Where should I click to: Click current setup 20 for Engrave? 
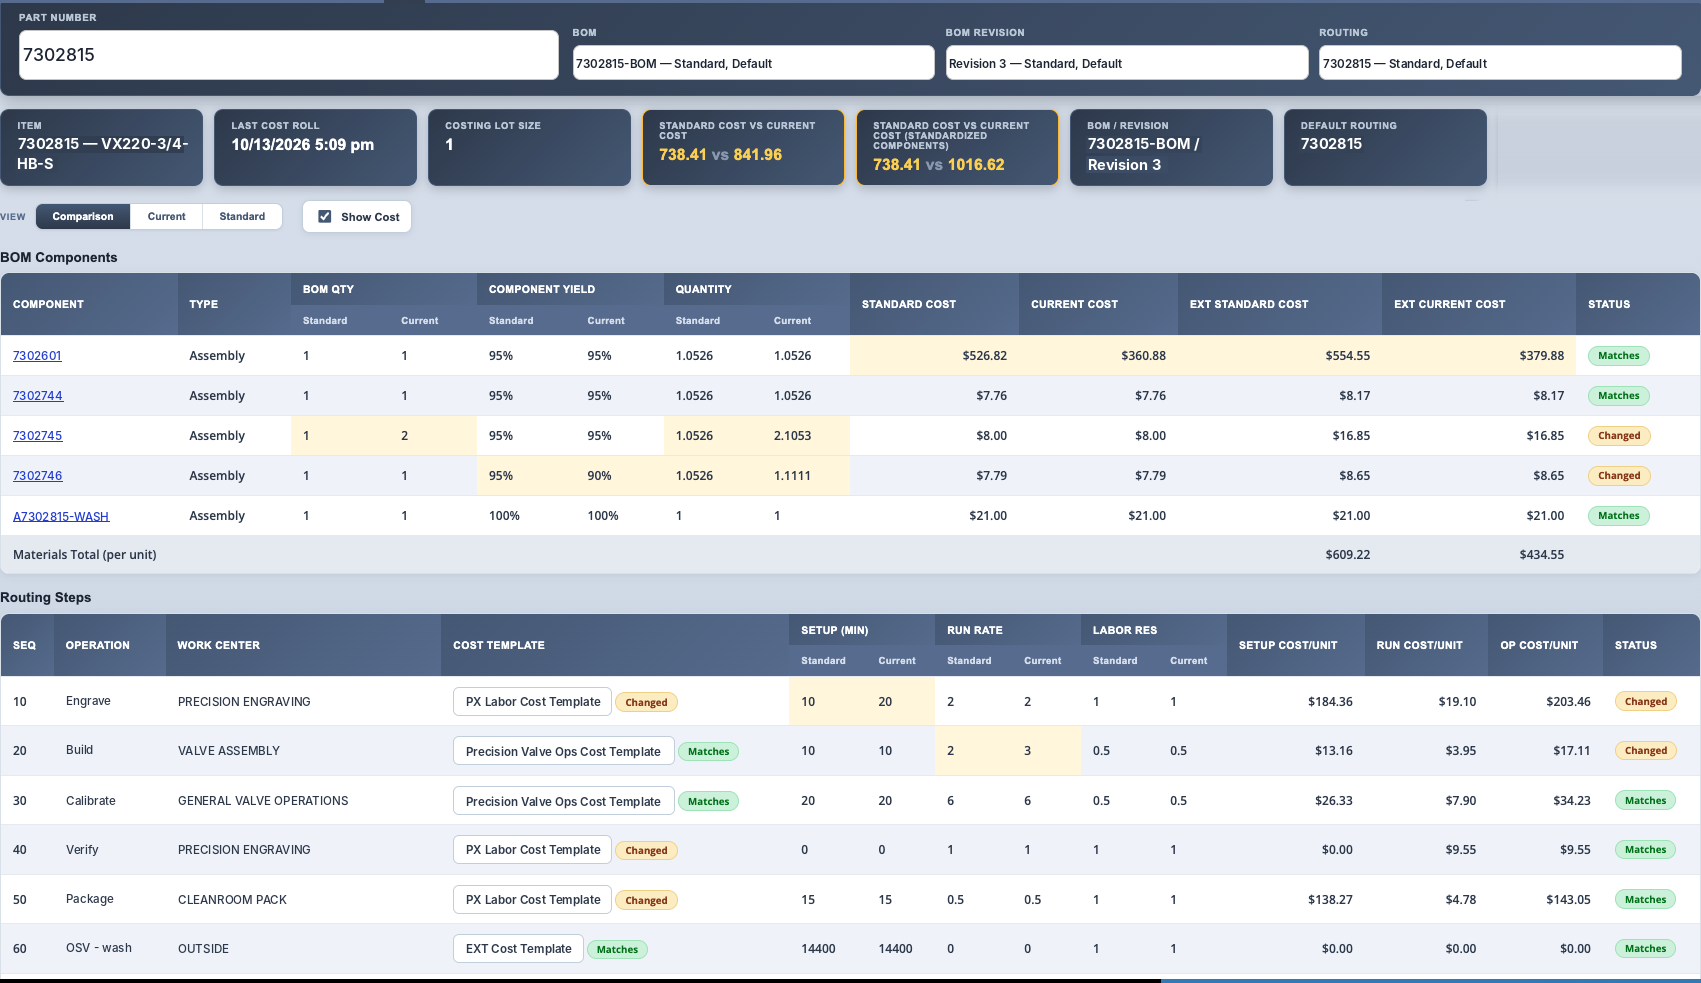885,702
